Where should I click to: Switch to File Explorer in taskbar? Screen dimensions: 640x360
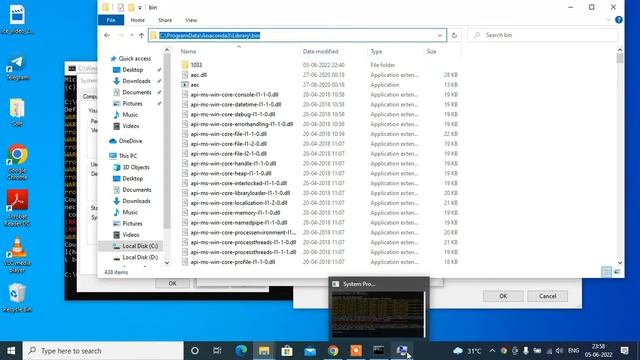pos(264,351)
